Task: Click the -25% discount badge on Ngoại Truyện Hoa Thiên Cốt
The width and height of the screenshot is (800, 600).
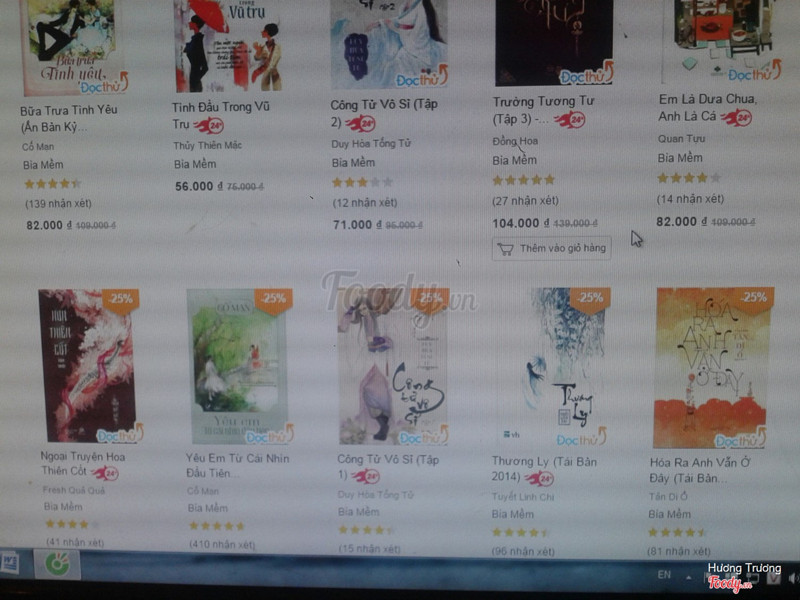Action: [121, 299]
